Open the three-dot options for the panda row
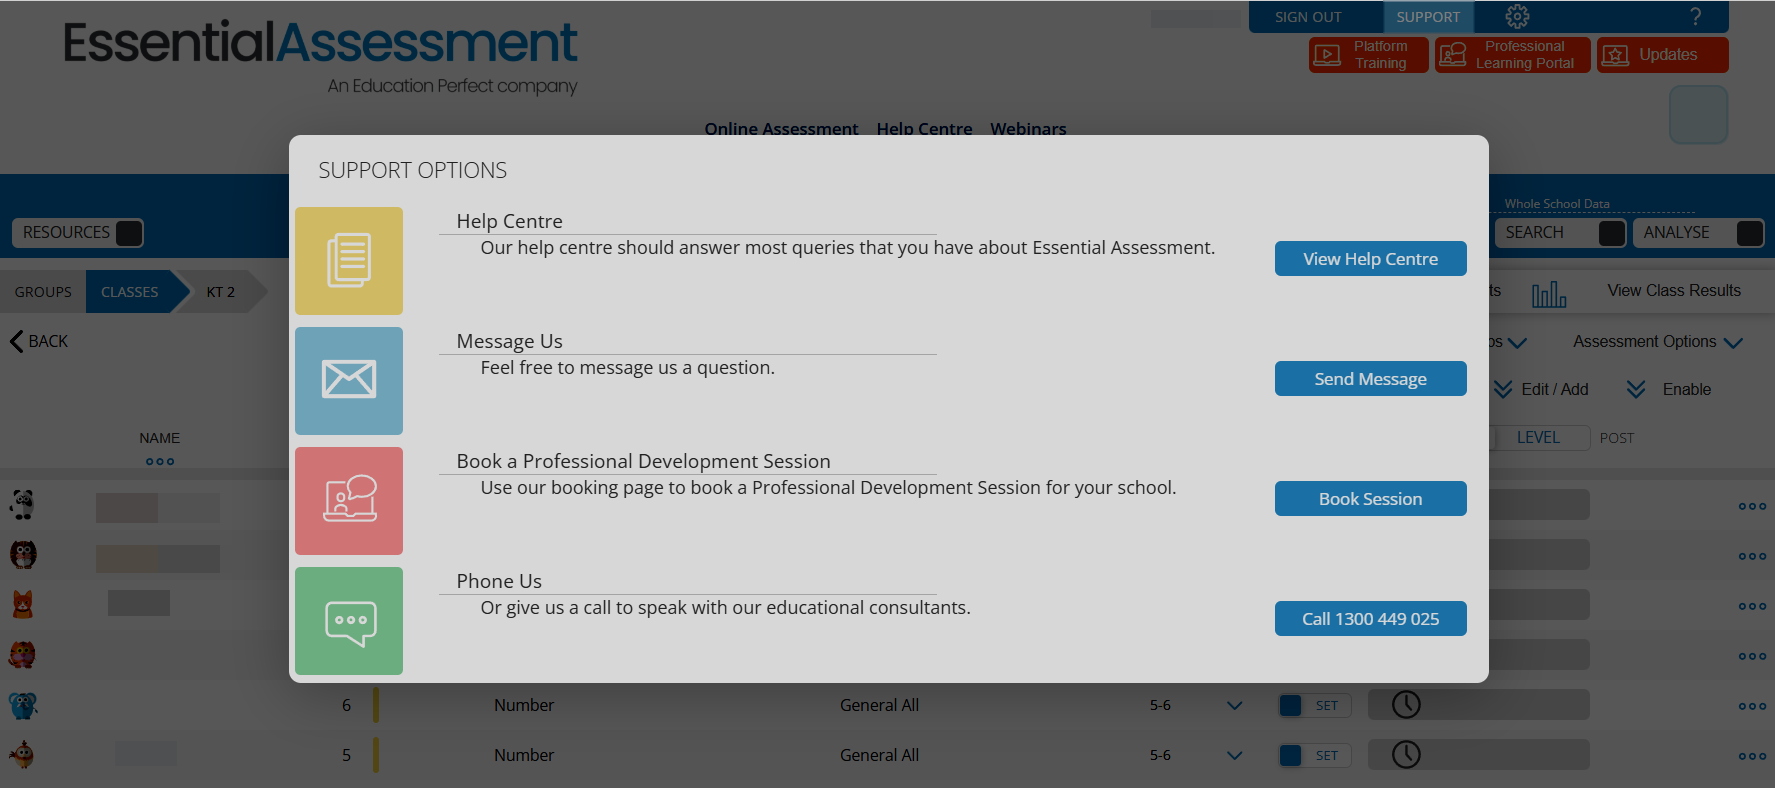Image resolution: width=1775 pixels, height=788 pixels. click(1752, 507)
